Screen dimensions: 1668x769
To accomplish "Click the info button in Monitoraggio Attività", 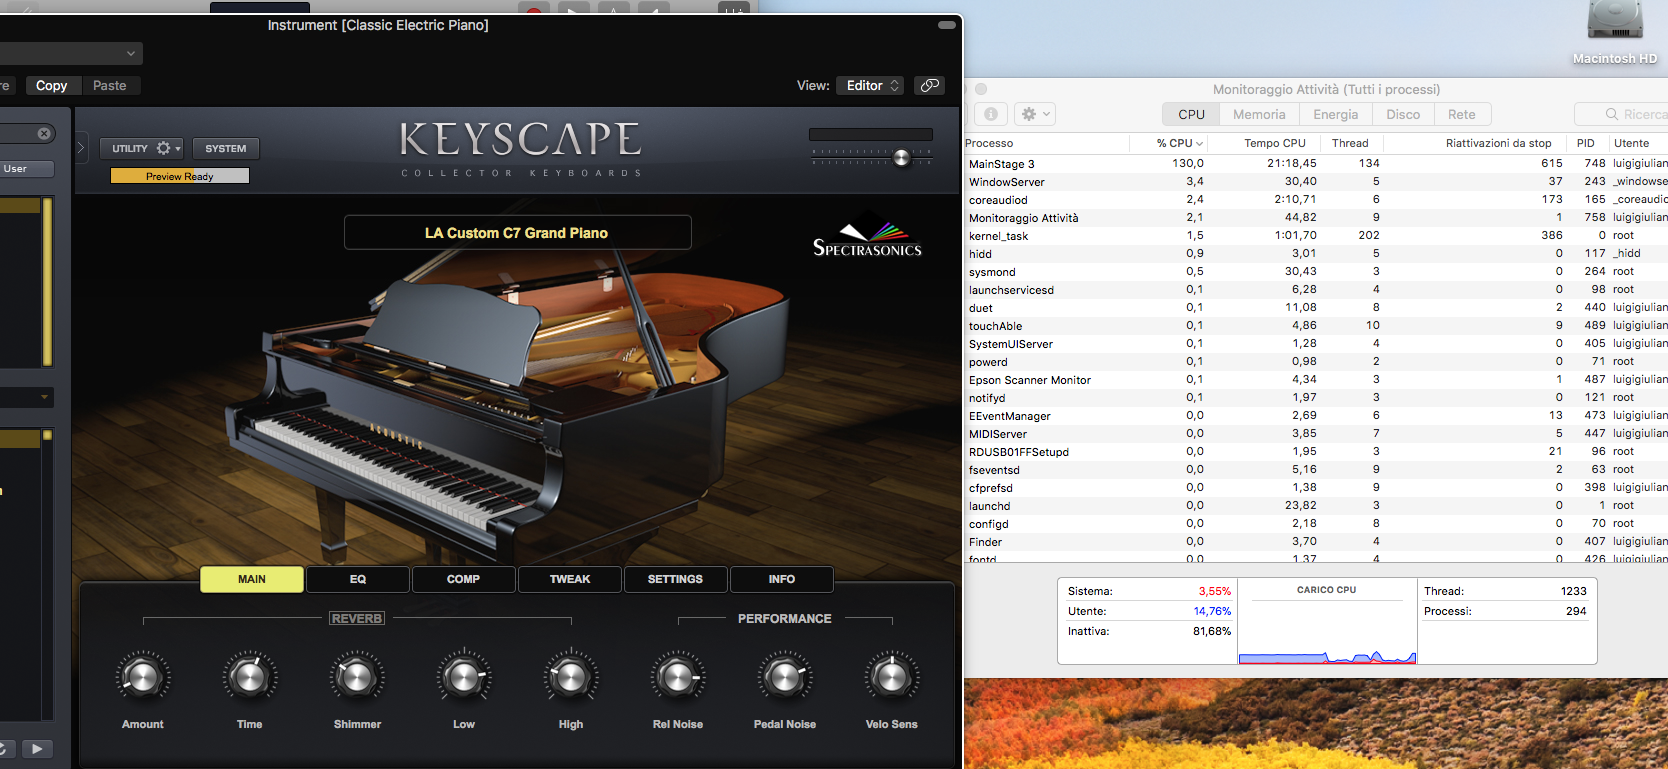I will coord(990,114).
